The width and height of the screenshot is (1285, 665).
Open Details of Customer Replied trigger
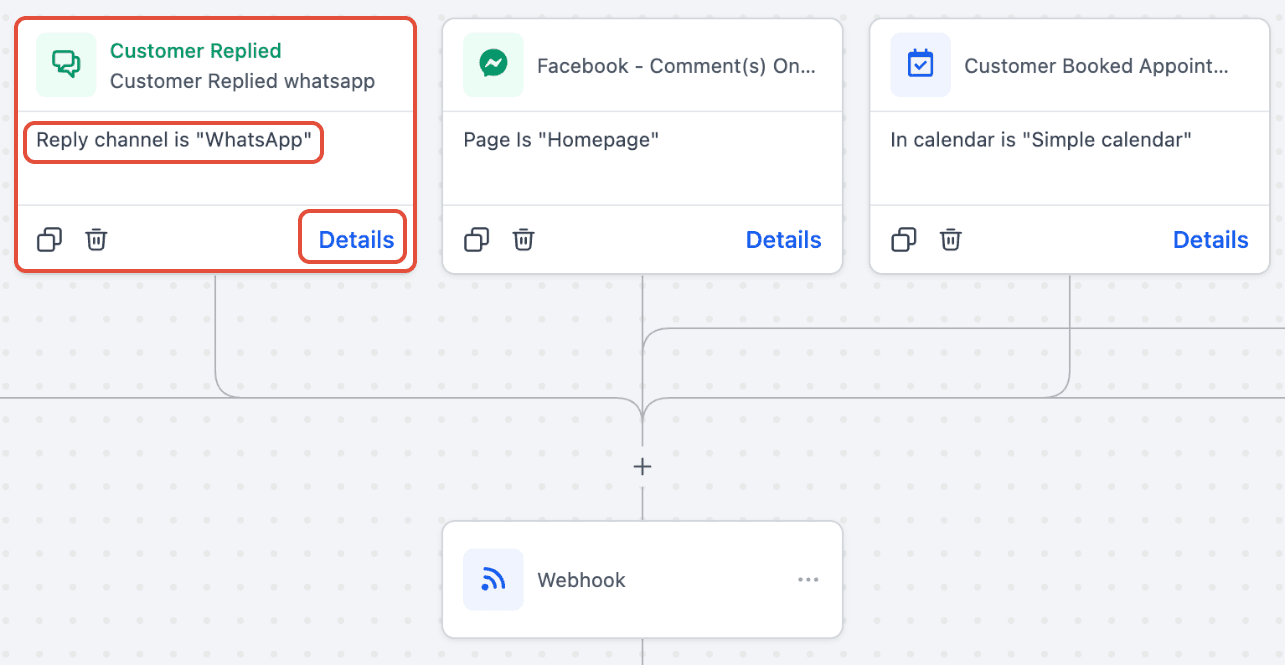pyautogui.click(x=356, y=240)
